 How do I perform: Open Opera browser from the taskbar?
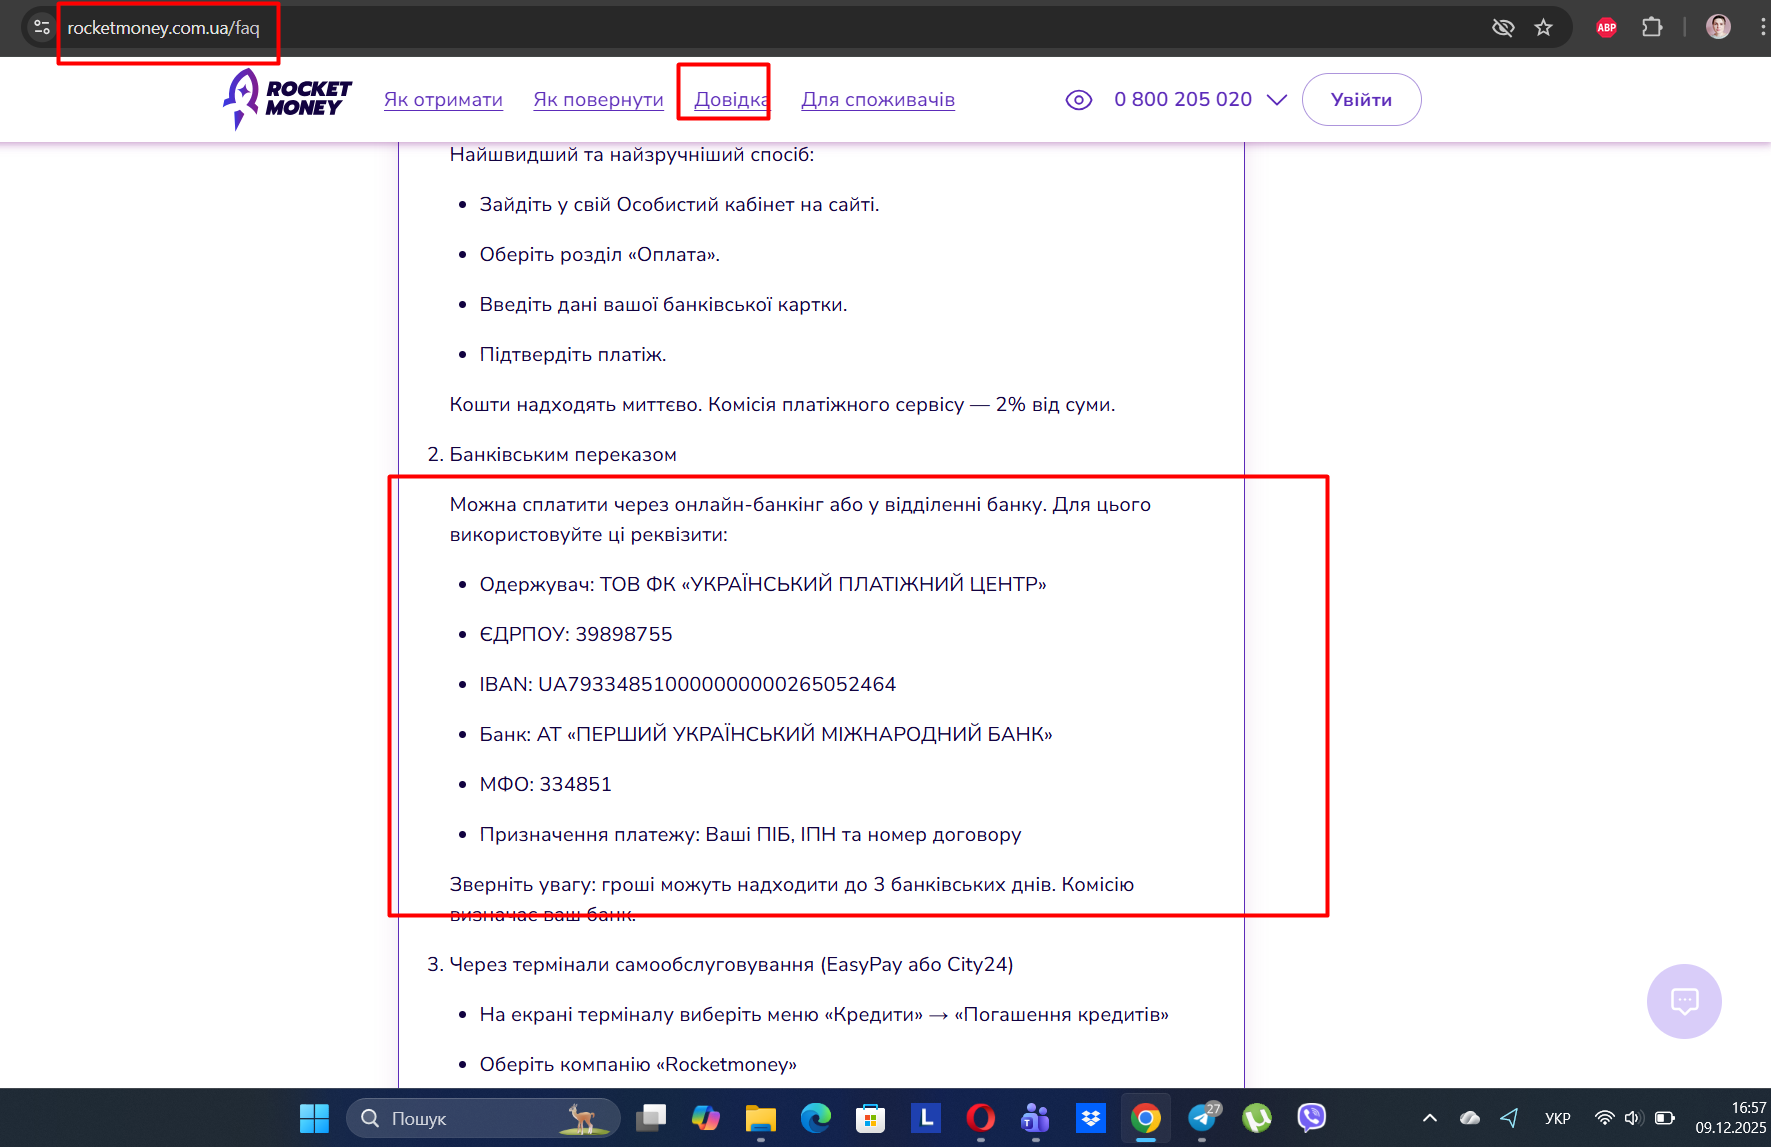pos(981,1118)
